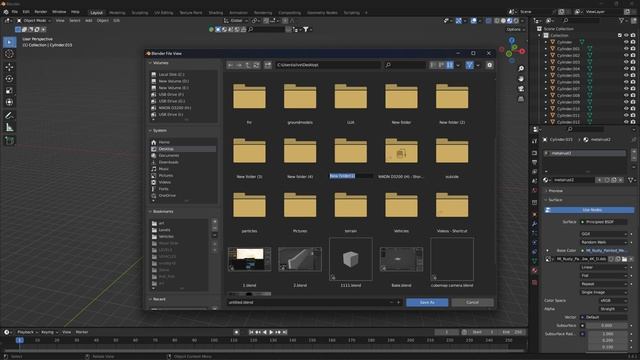Open 1111.blend file thumbnail
This screenshot has width=640, height=360.
[x=351, y=259]
